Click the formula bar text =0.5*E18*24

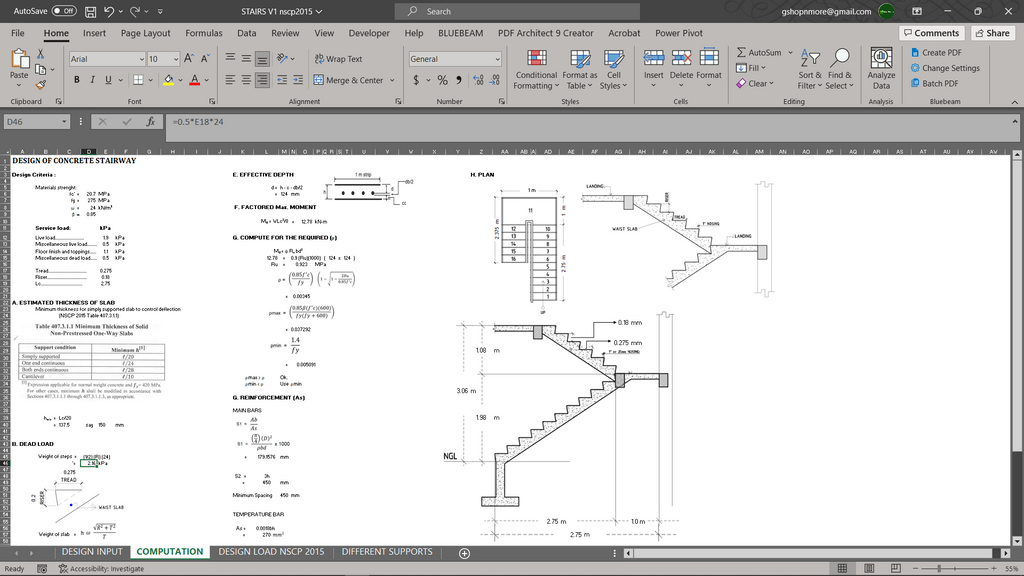(x=198, y=122)
